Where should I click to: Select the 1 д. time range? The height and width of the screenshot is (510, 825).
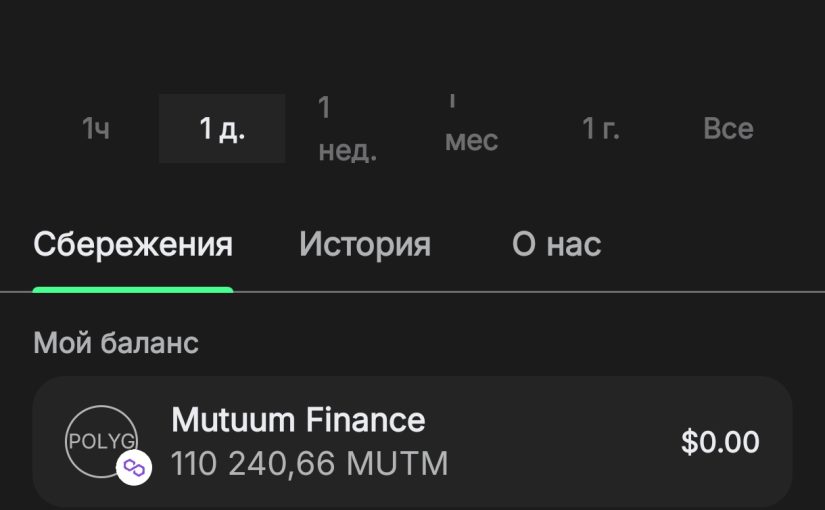coord(222,129)
